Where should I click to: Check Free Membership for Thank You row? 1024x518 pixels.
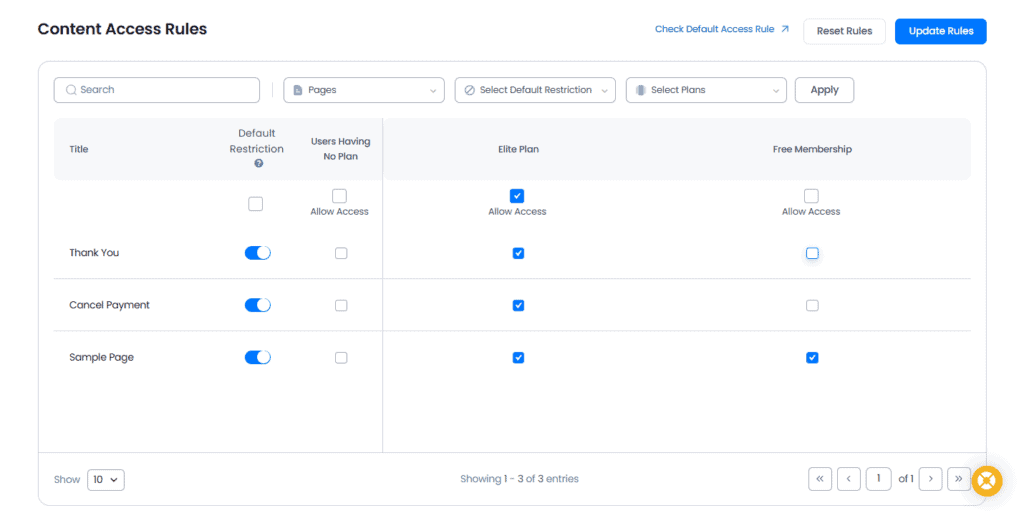(x=812, y=253)
